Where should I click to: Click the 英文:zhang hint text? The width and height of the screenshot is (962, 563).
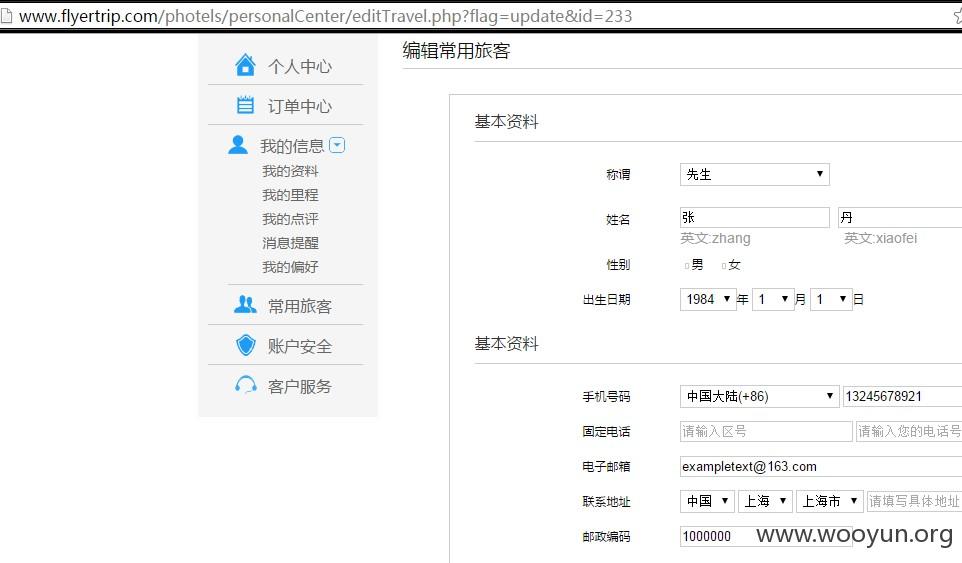tap(715, 238)
